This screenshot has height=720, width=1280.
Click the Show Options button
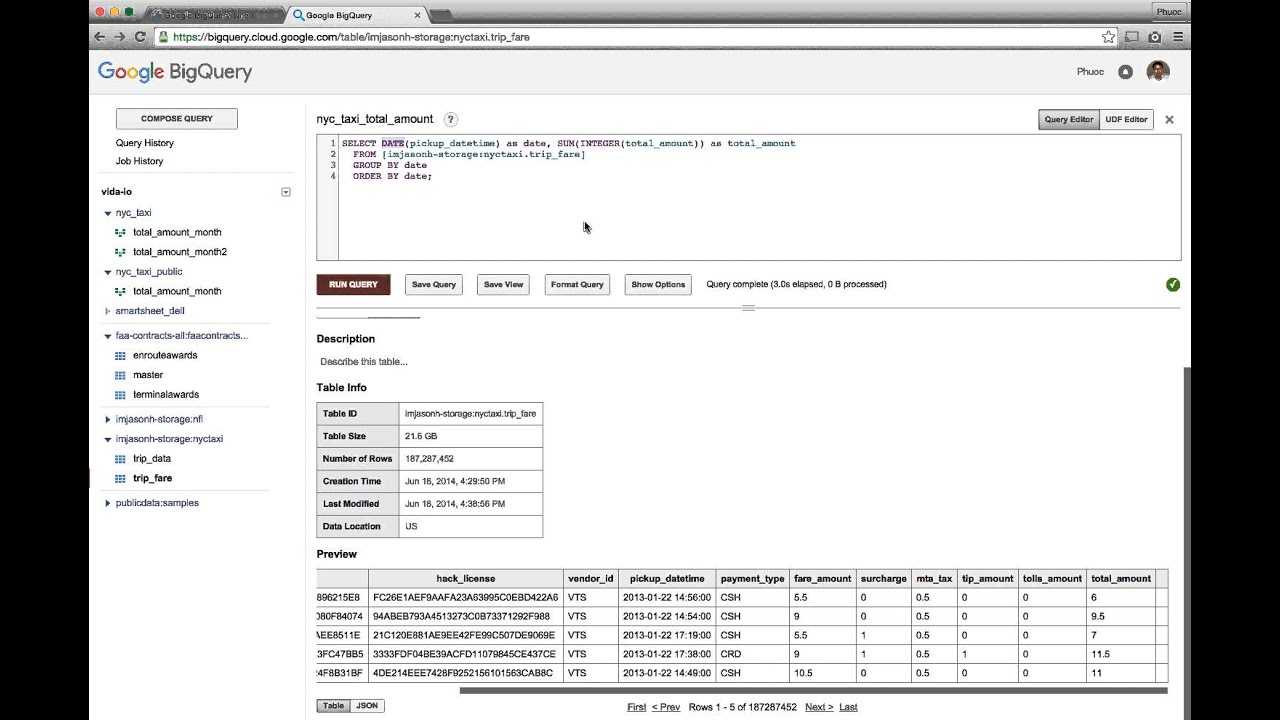[x=658, y=284]
